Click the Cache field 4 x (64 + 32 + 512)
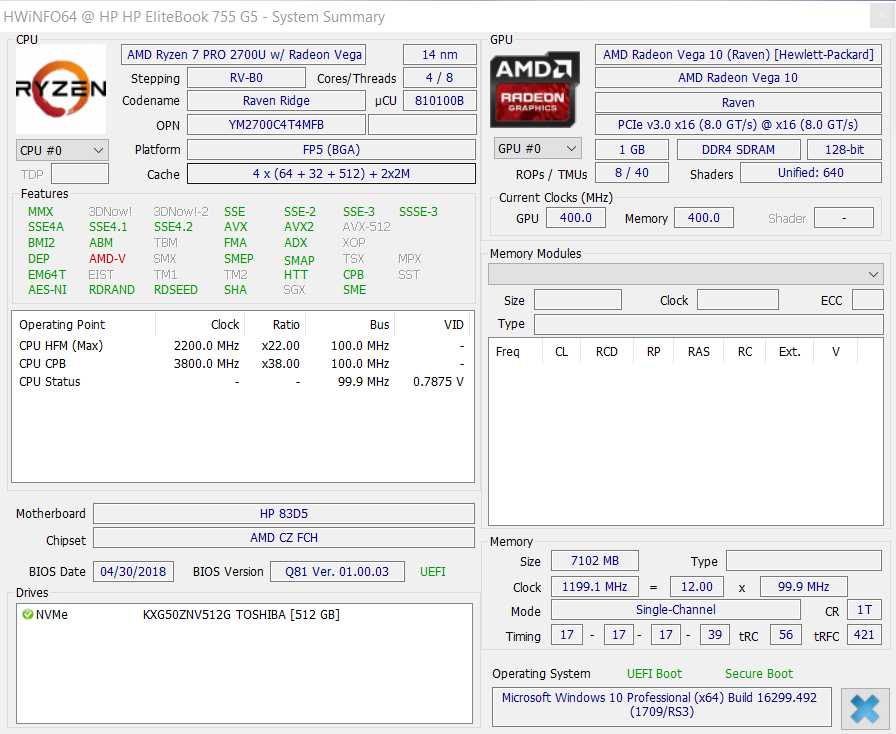Screen dimensions: 896x734 [331, 174]
